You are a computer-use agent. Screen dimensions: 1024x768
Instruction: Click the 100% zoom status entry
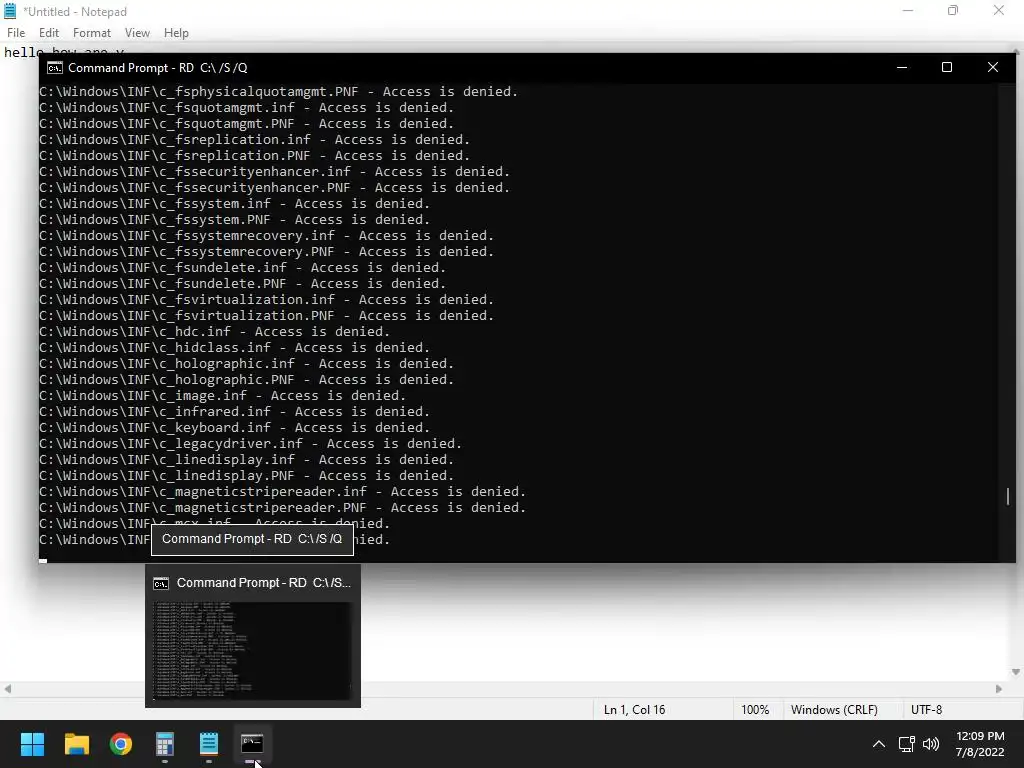click(755, 710)
